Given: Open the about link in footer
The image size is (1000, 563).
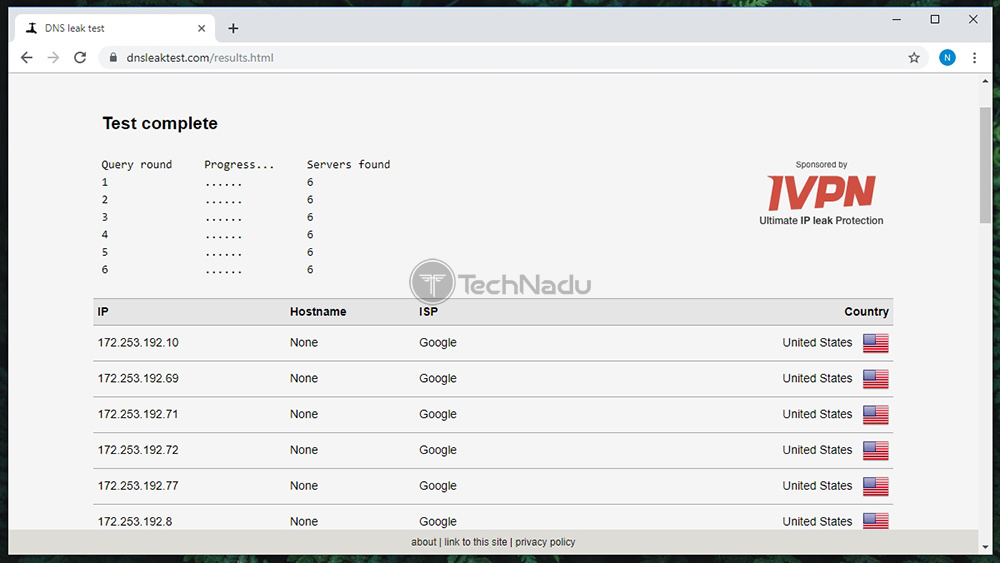Looking at the screenshot, I should (x=423, y=542).
